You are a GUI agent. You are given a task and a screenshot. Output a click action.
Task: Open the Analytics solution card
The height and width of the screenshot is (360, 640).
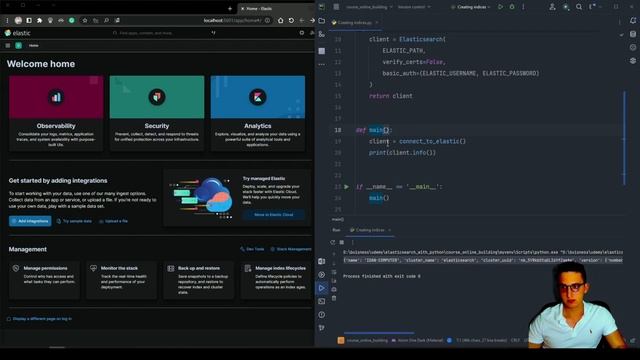coord(258,113)
